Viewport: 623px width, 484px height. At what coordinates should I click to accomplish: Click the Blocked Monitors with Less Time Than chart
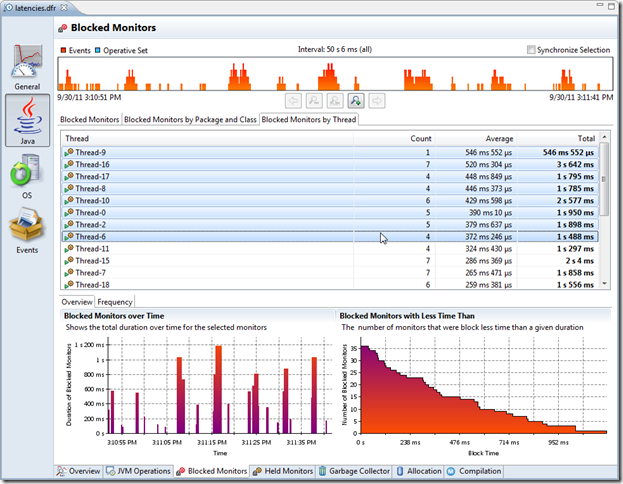484,385
